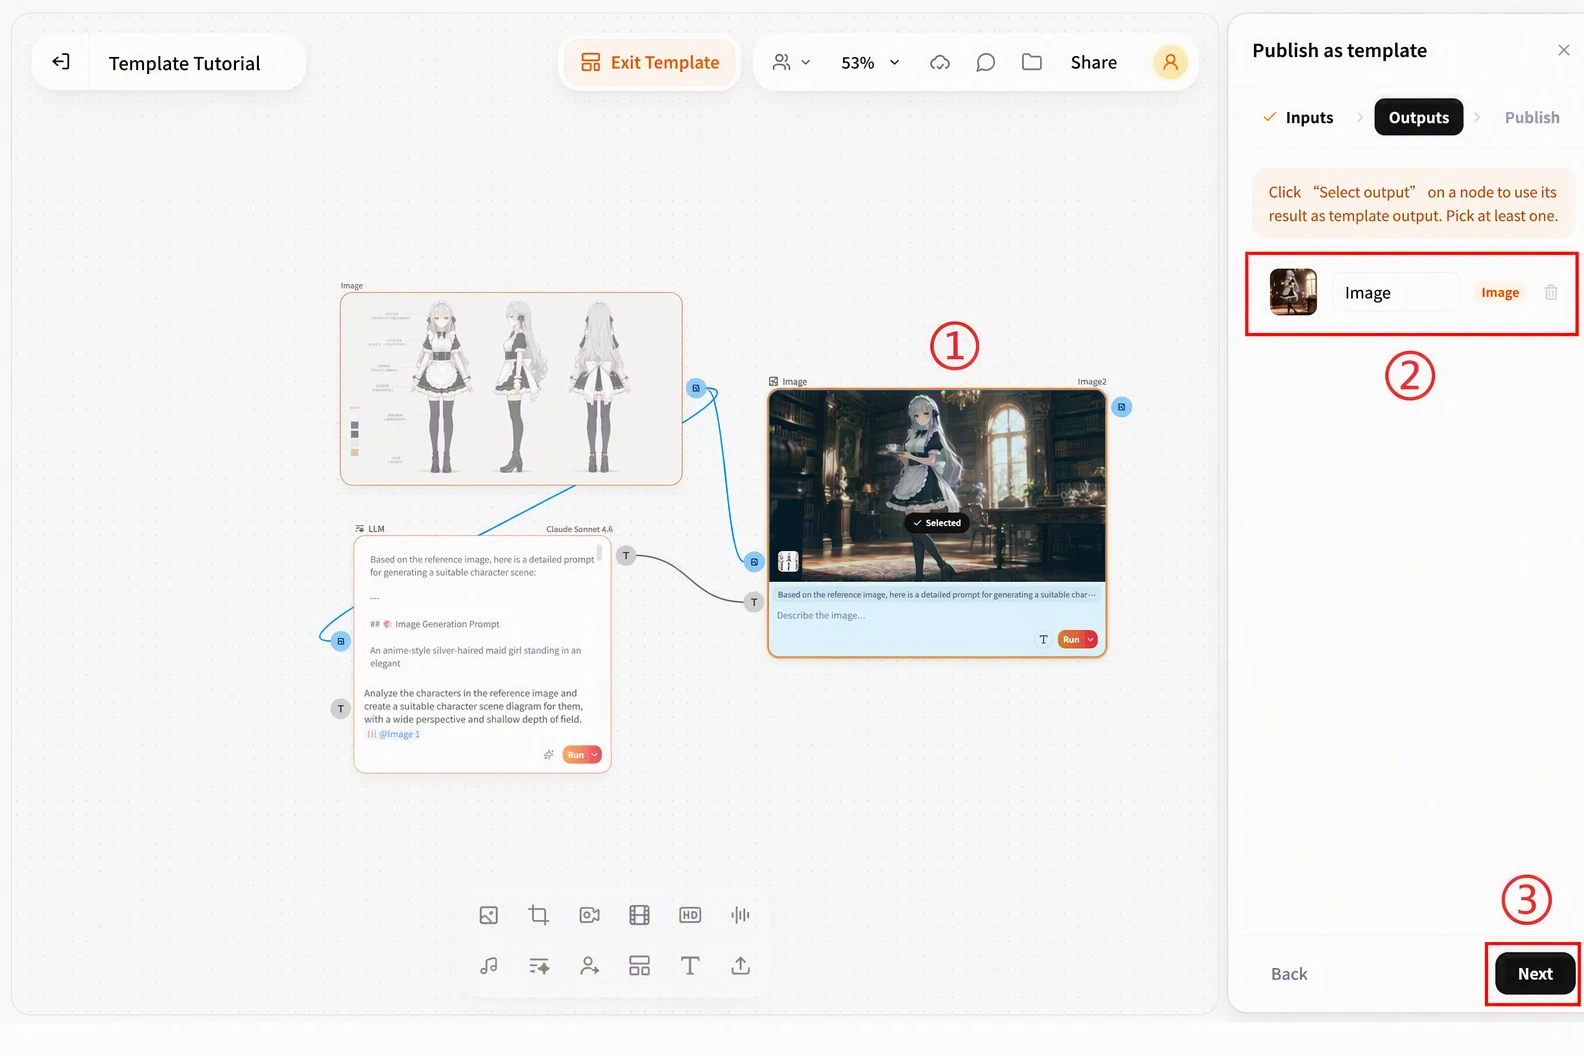1584x1056 pixels.
Task: Click the template layout icon in bottom toolbar
Action: pos(639,965)
